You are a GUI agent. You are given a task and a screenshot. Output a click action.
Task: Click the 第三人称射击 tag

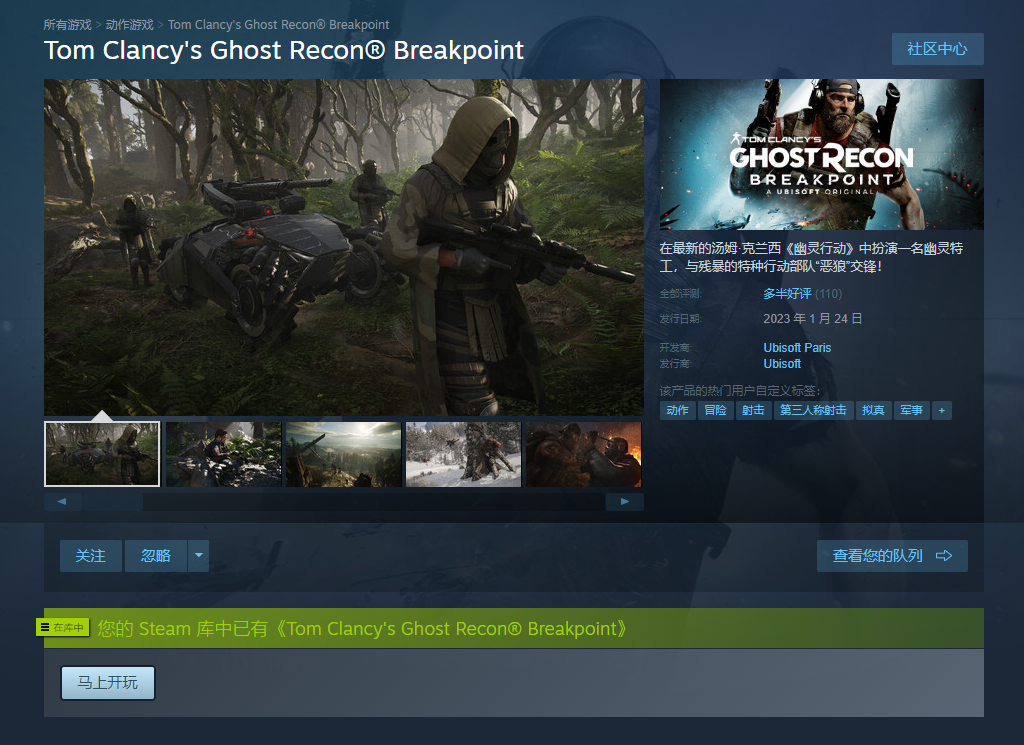813,410
